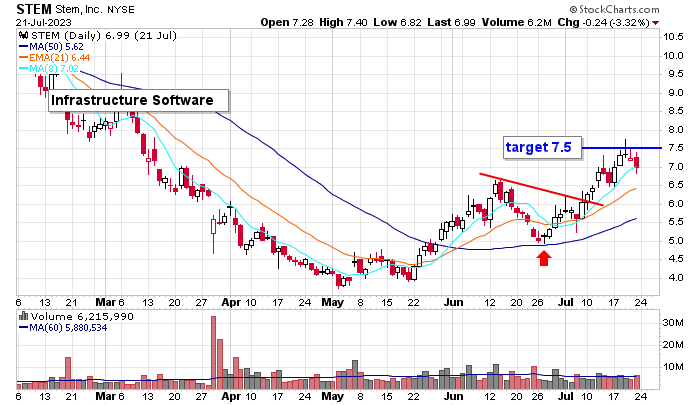Click the 4.0 price axis label
This screenshot has width=700, height=405.
click(x=676, y=278)
